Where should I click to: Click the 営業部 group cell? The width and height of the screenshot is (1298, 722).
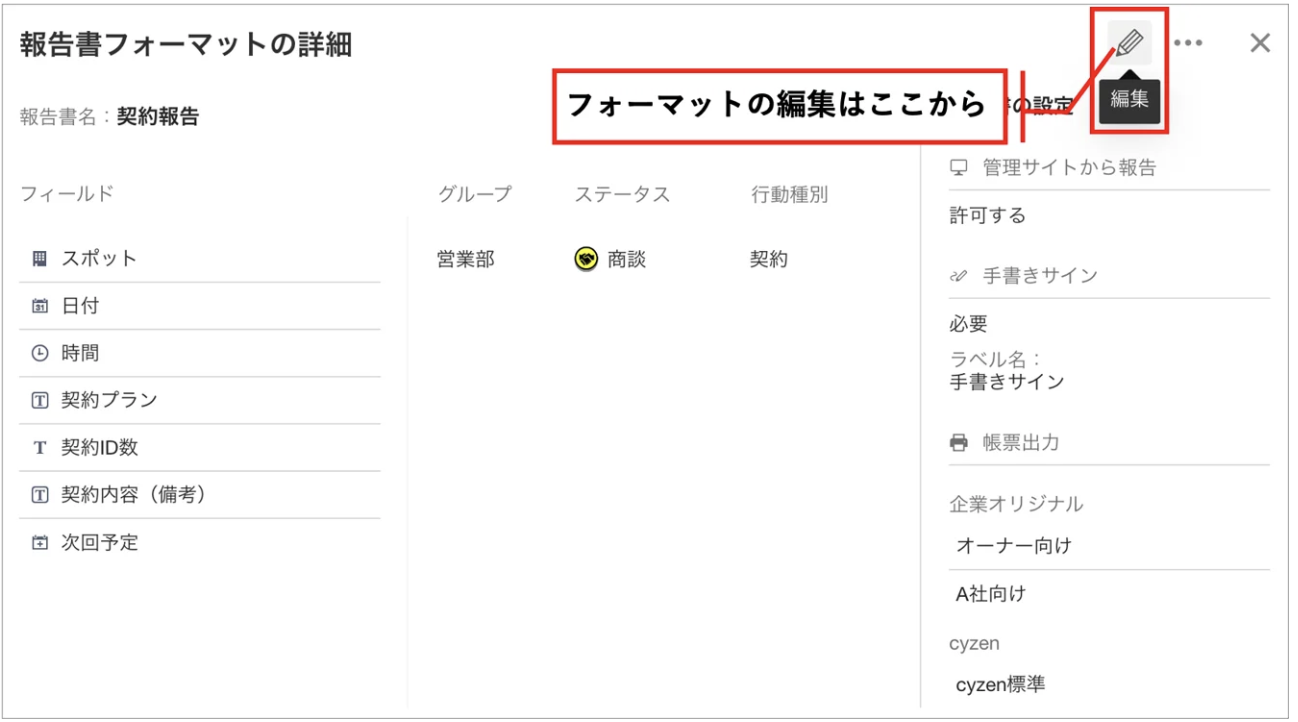[465, 259]
